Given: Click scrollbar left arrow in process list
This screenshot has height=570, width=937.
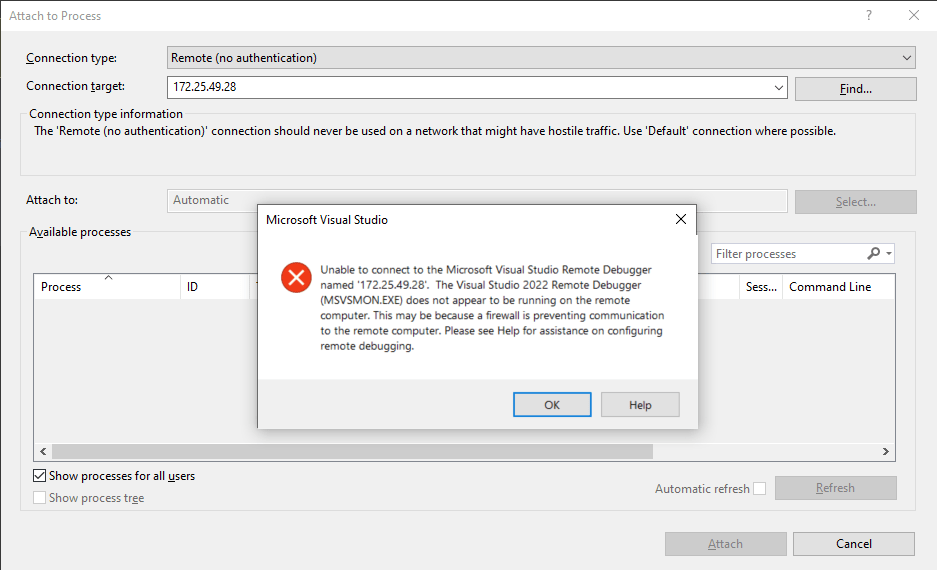Looking at the screenshot, I should pyautogui.click(x=42, y=452).
